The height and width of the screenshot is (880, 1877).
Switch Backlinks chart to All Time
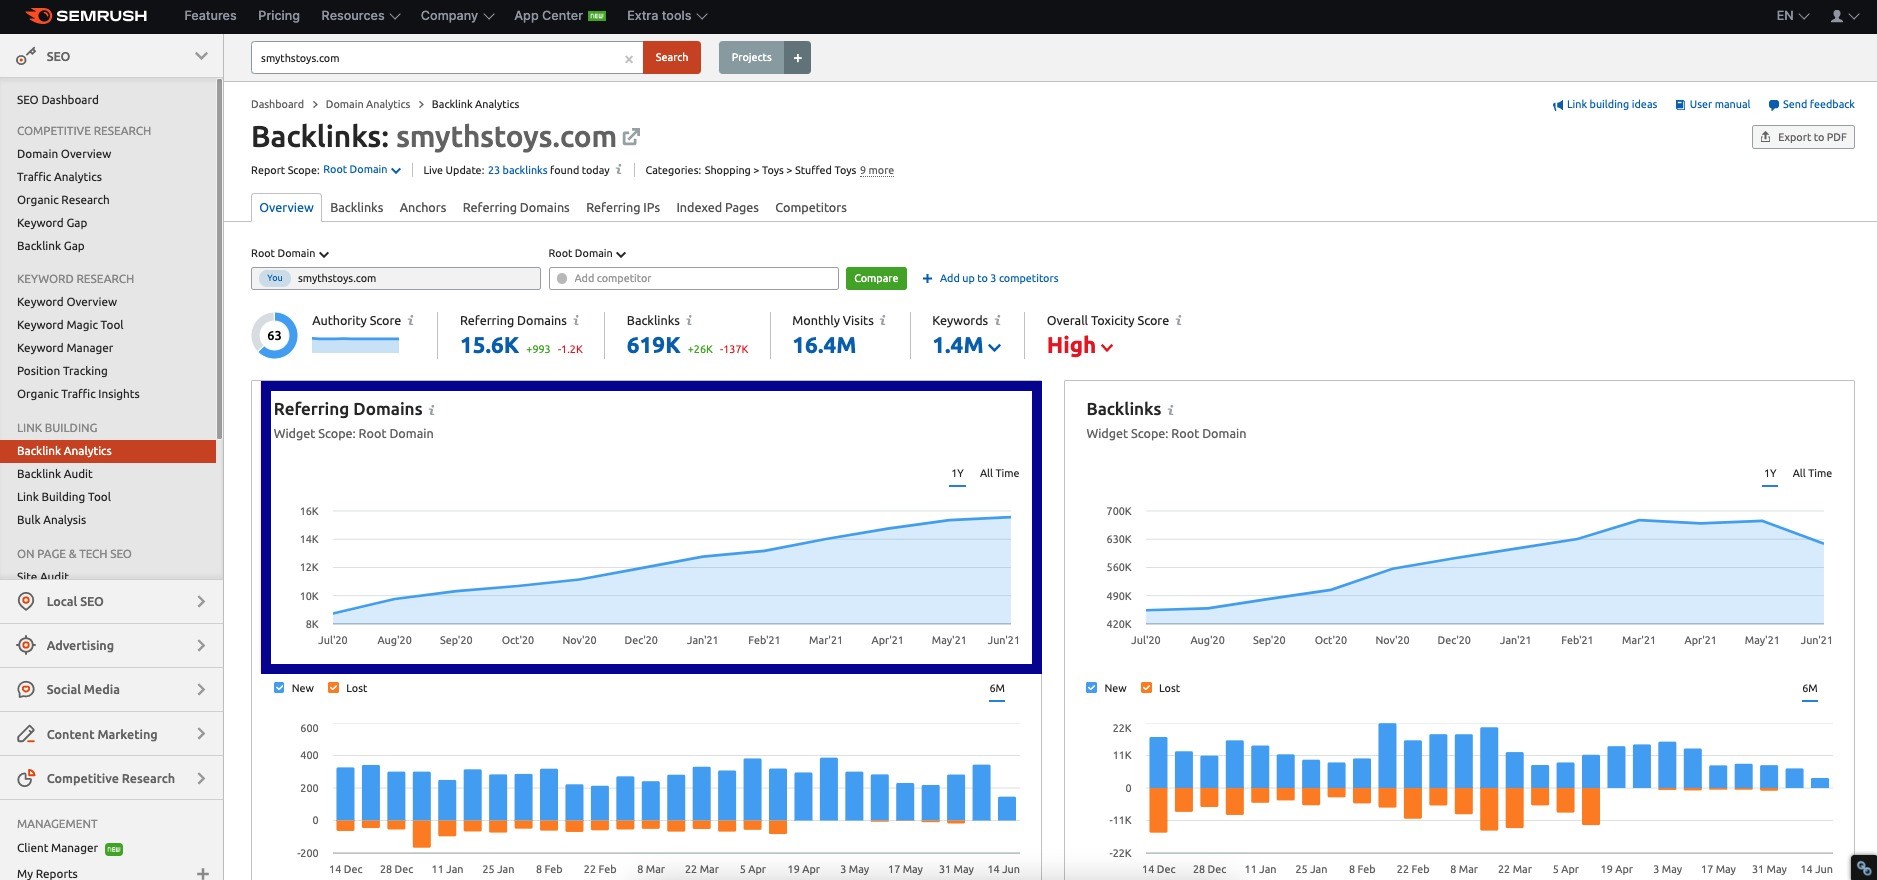point(1812,474)
